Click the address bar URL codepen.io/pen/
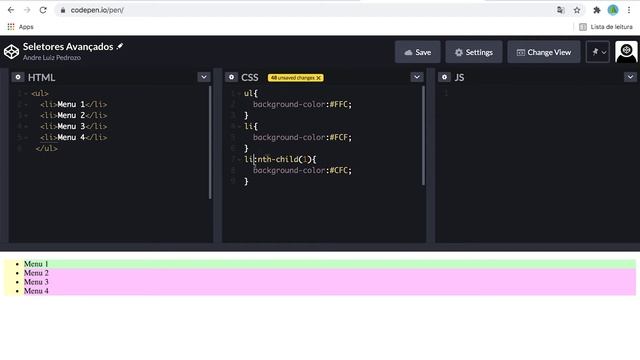The width and height of the screenshot is (640, 360). (97, 10)
